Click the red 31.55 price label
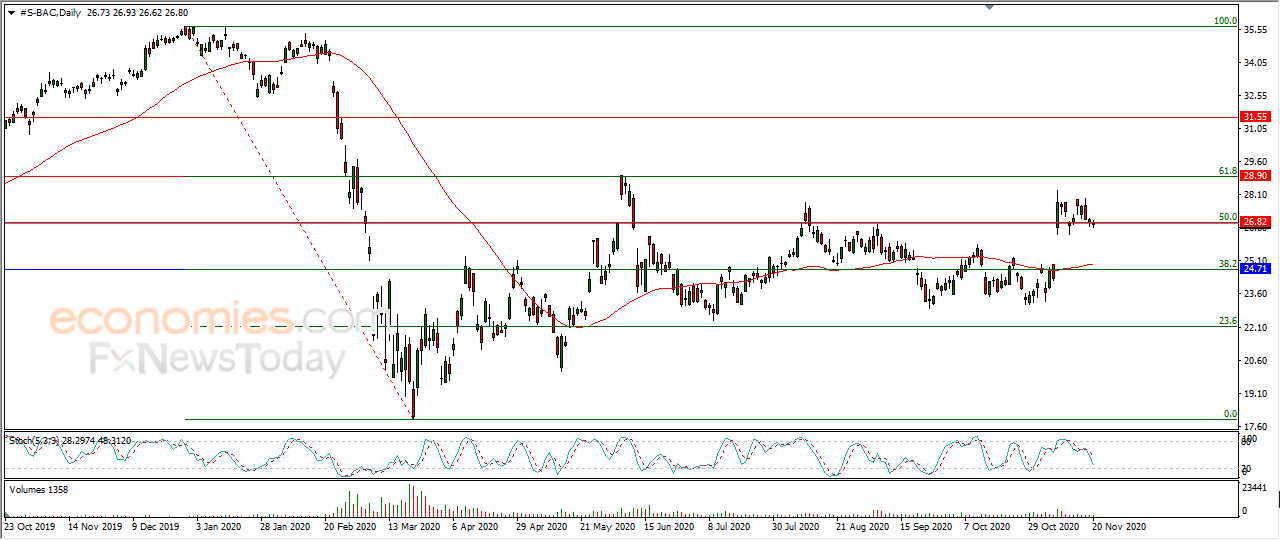1280x540 pixels. pyautogui.click(x=1255, y=117)
